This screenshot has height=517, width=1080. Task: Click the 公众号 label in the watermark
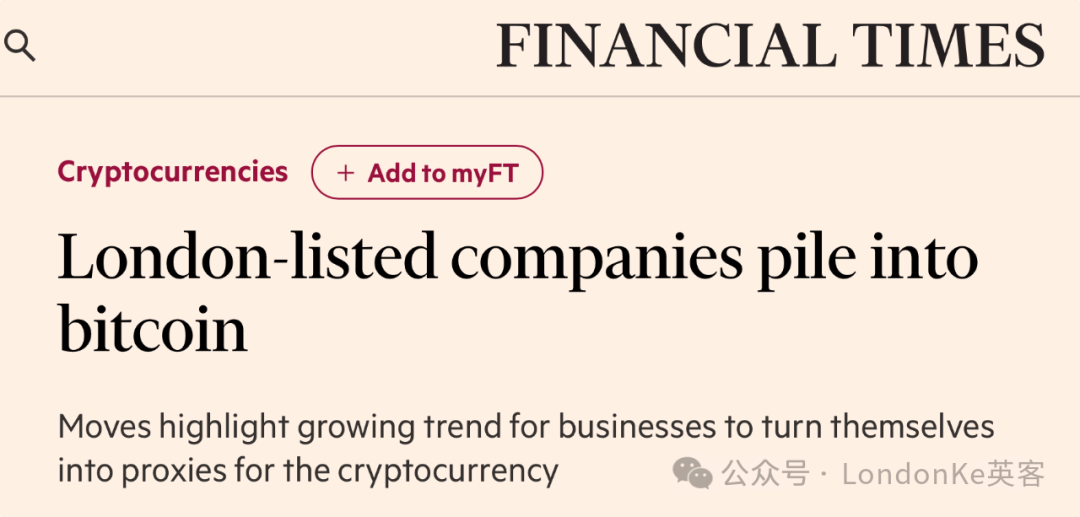tap(765, 474)
